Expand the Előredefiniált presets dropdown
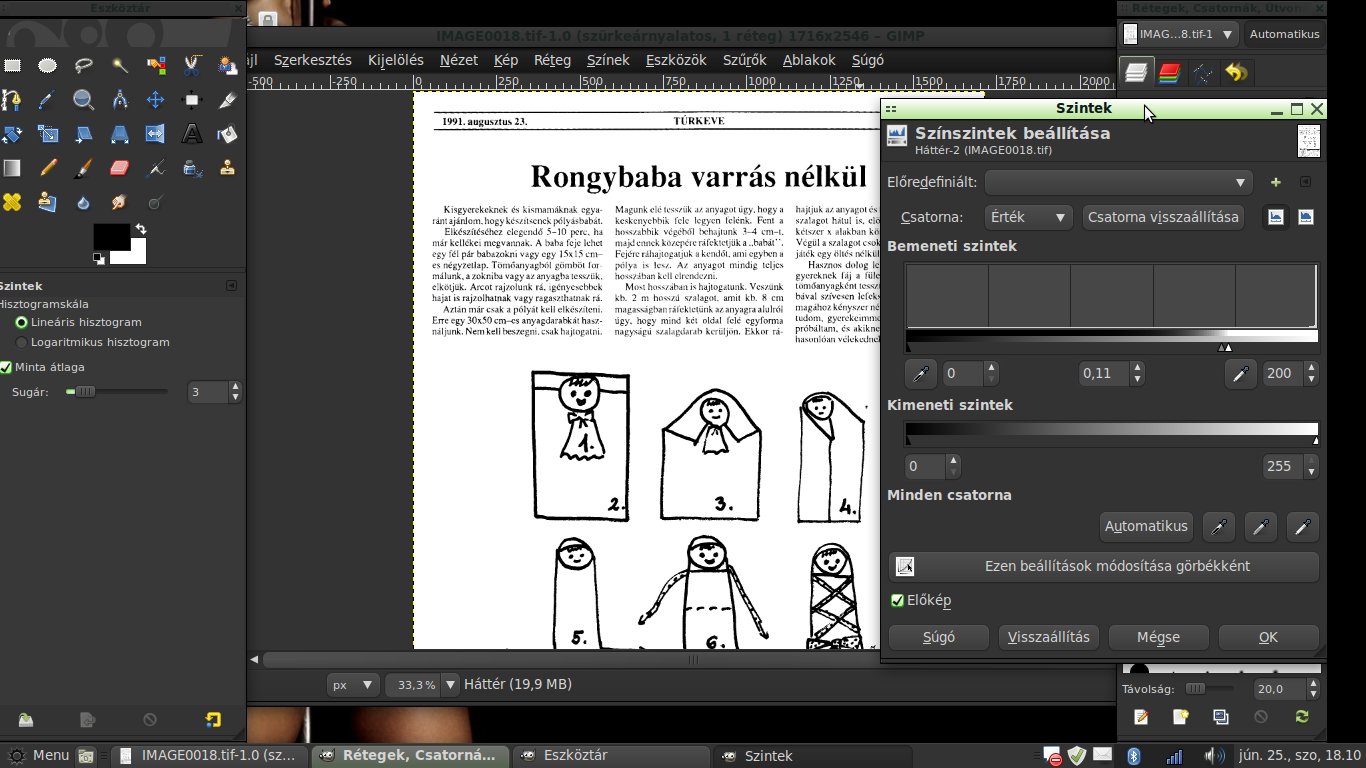 click(1119, 182)
